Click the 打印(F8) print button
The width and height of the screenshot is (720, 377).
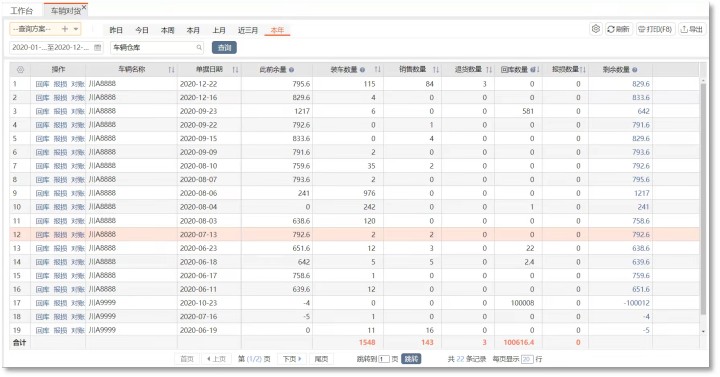(x=655, y=29)
